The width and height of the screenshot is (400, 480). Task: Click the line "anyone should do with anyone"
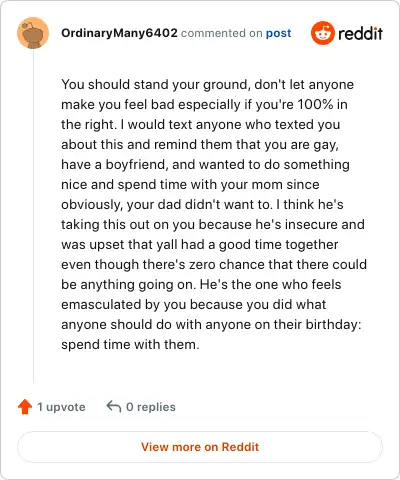pyautogui.click(x=211, y=325)
